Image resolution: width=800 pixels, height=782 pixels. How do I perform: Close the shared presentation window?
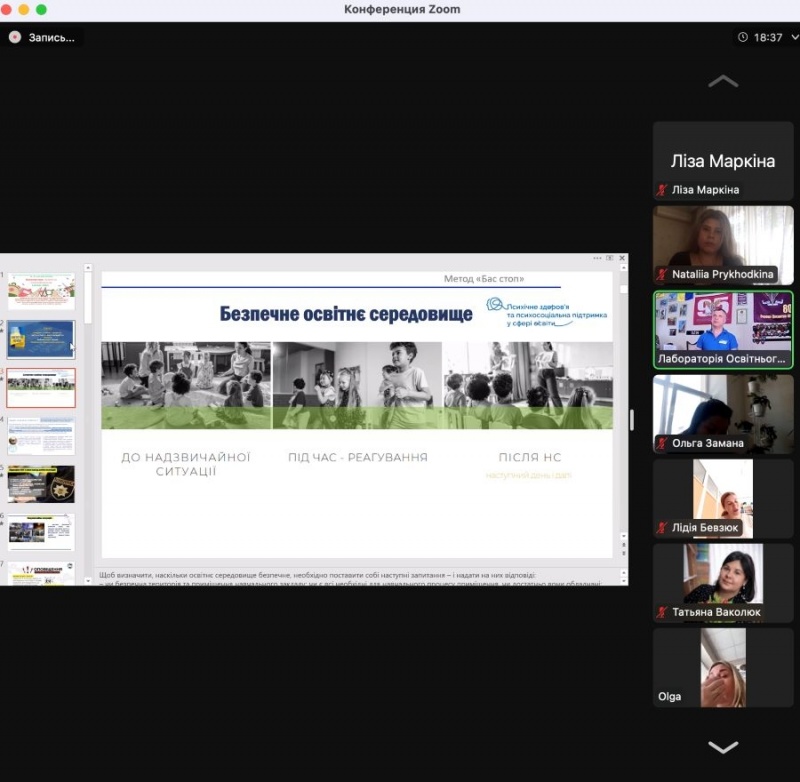[x=622, y=258]
